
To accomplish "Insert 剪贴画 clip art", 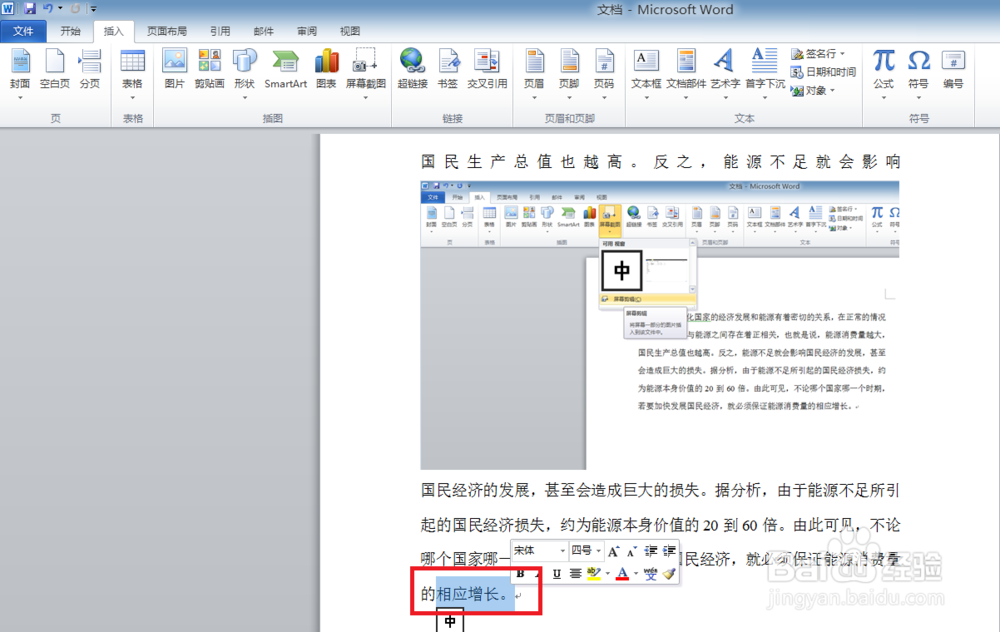I will tap(209, 70).
